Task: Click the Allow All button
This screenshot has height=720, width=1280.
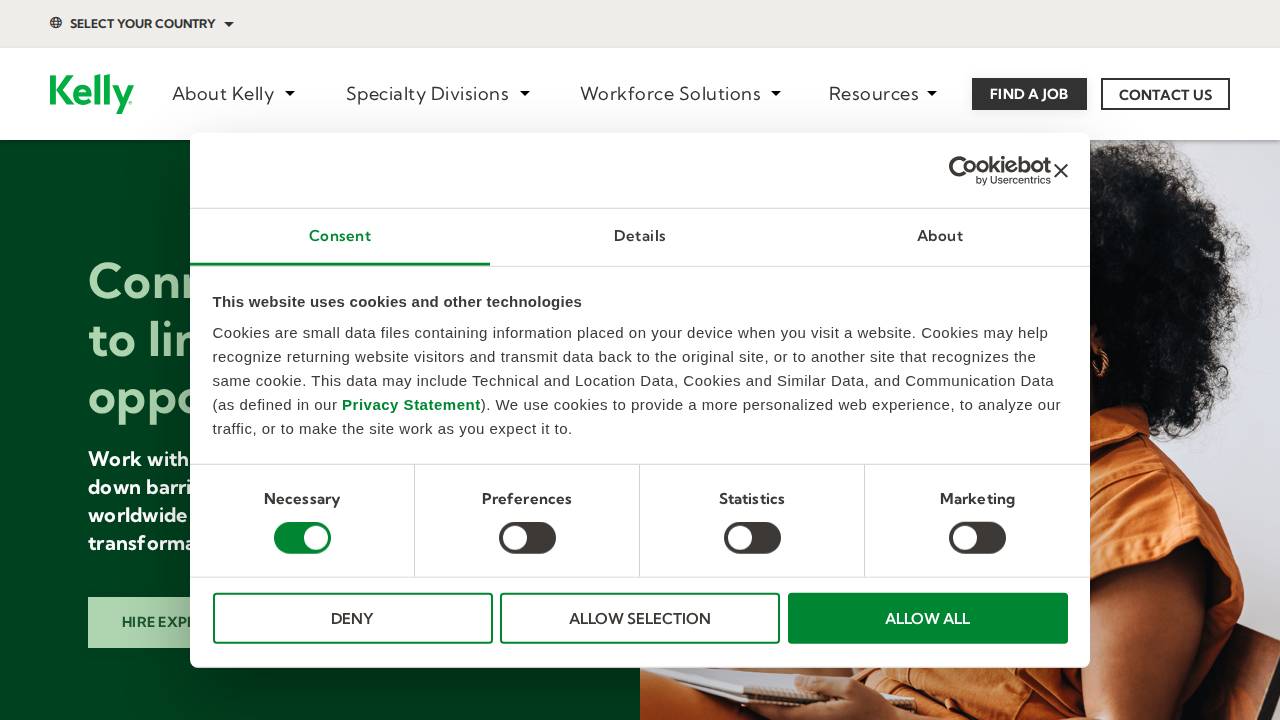Action: [927, 618]
